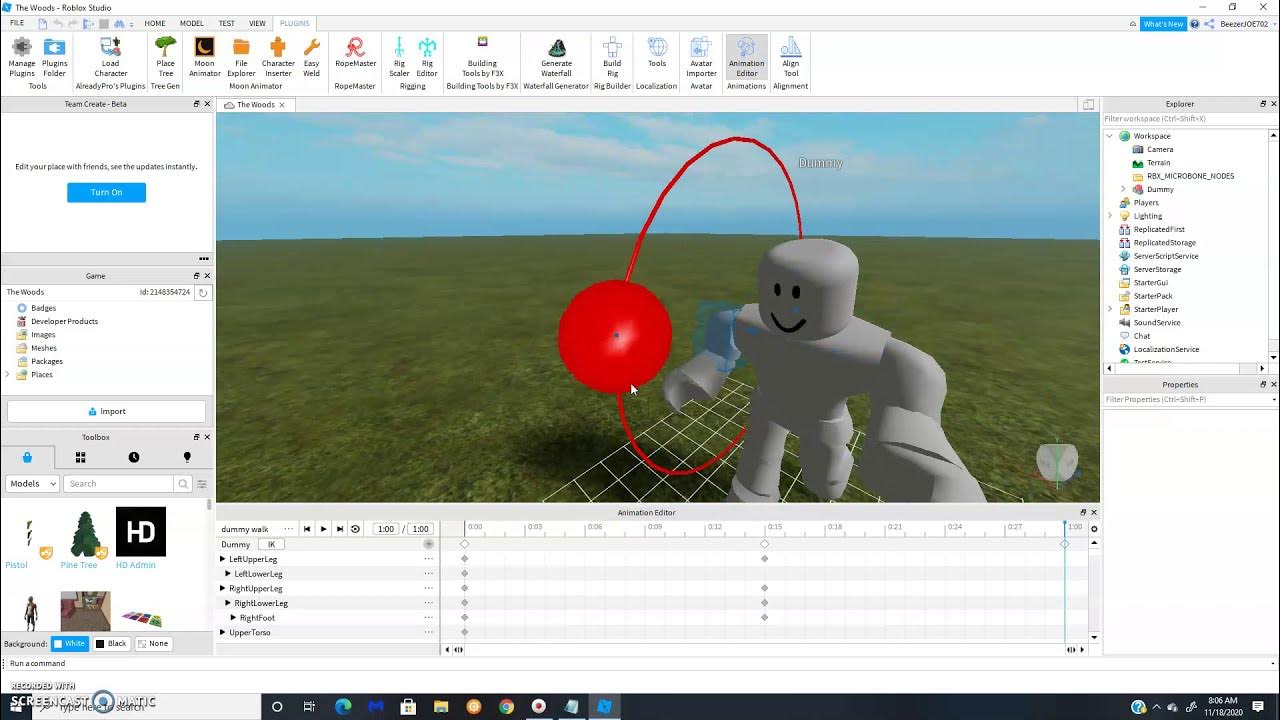
Task: Open Building Tools by F3X
Action: pos(482,57)
